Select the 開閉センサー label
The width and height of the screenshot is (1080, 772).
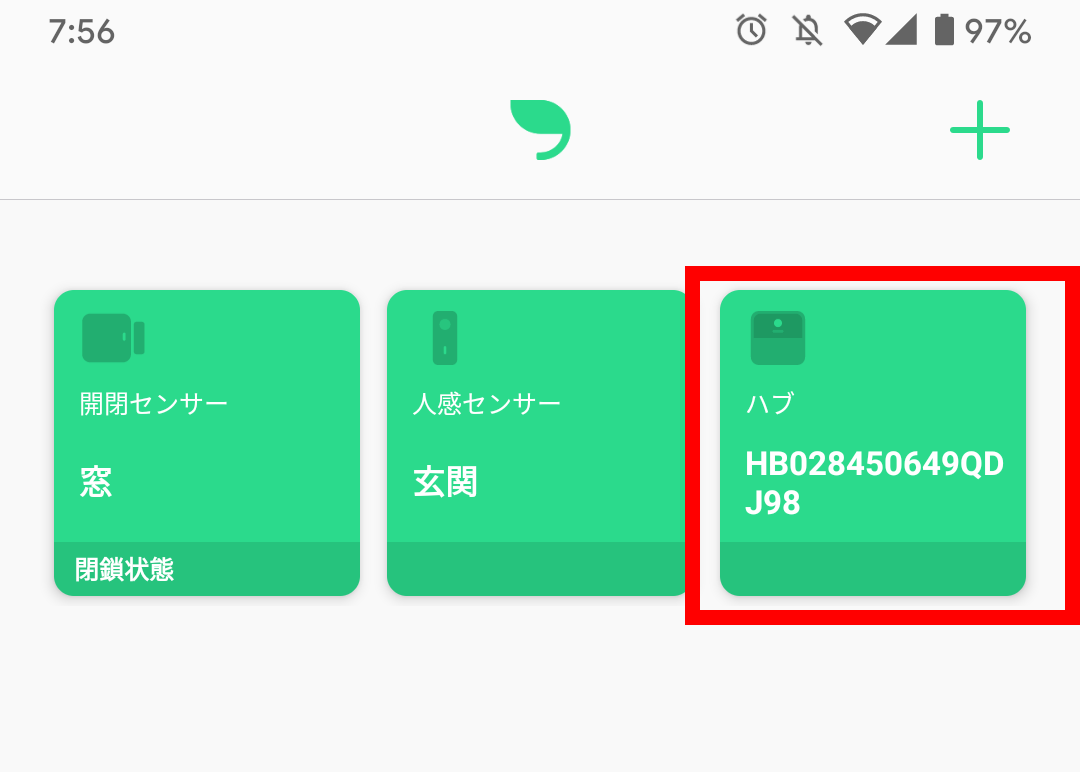(x=154, y=404)
